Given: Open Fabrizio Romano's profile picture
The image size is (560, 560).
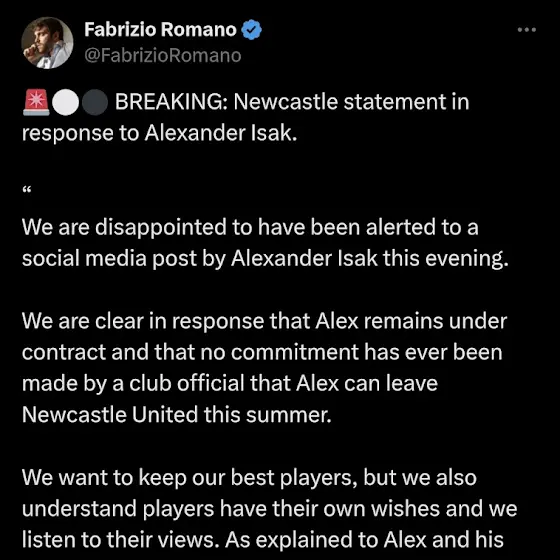Looking at the screenshot, I should pyautogui.click(x=47, y=43).
